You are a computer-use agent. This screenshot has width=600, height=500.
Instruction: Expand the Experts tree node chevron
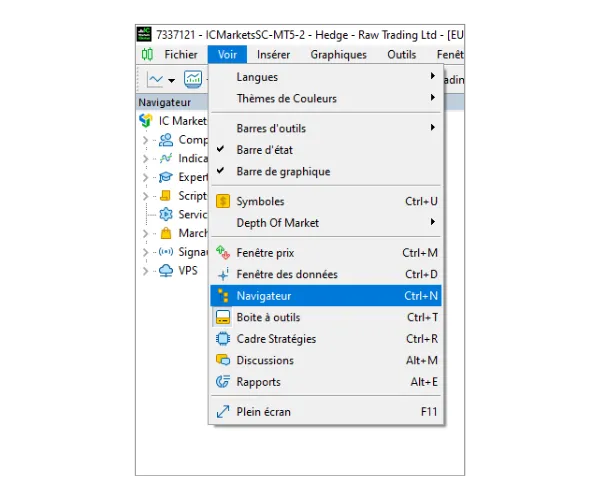click(145, 178)
